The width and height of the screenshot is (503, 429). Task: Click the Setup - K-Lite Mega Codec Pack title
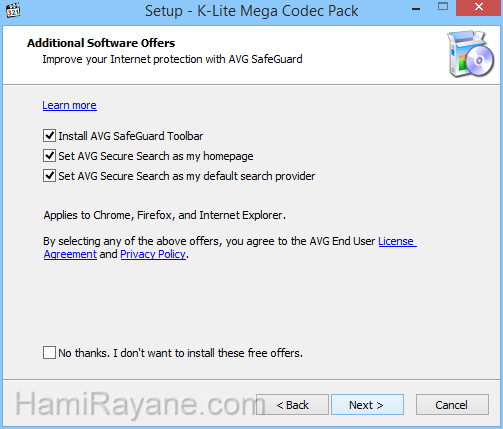(252, 11)
